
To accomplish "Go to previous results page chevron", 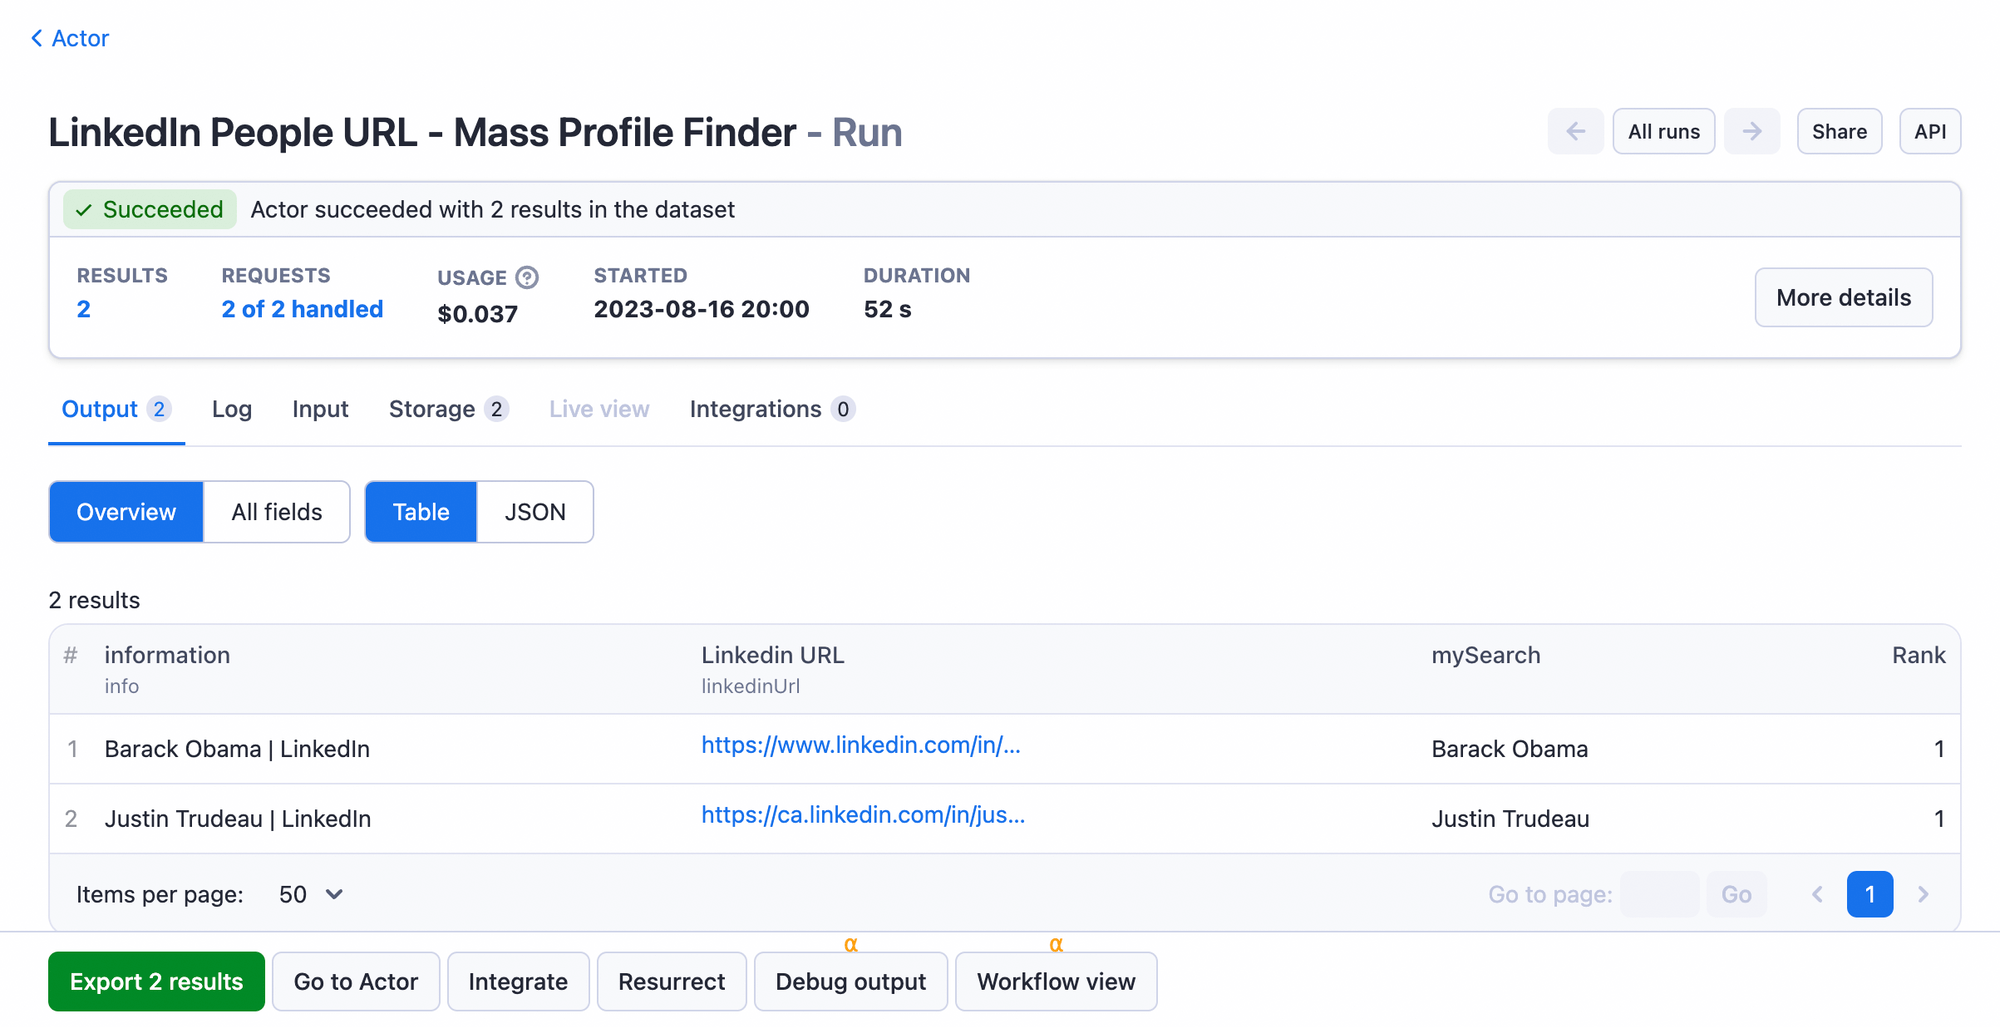I will click(x=1817, y=894).
